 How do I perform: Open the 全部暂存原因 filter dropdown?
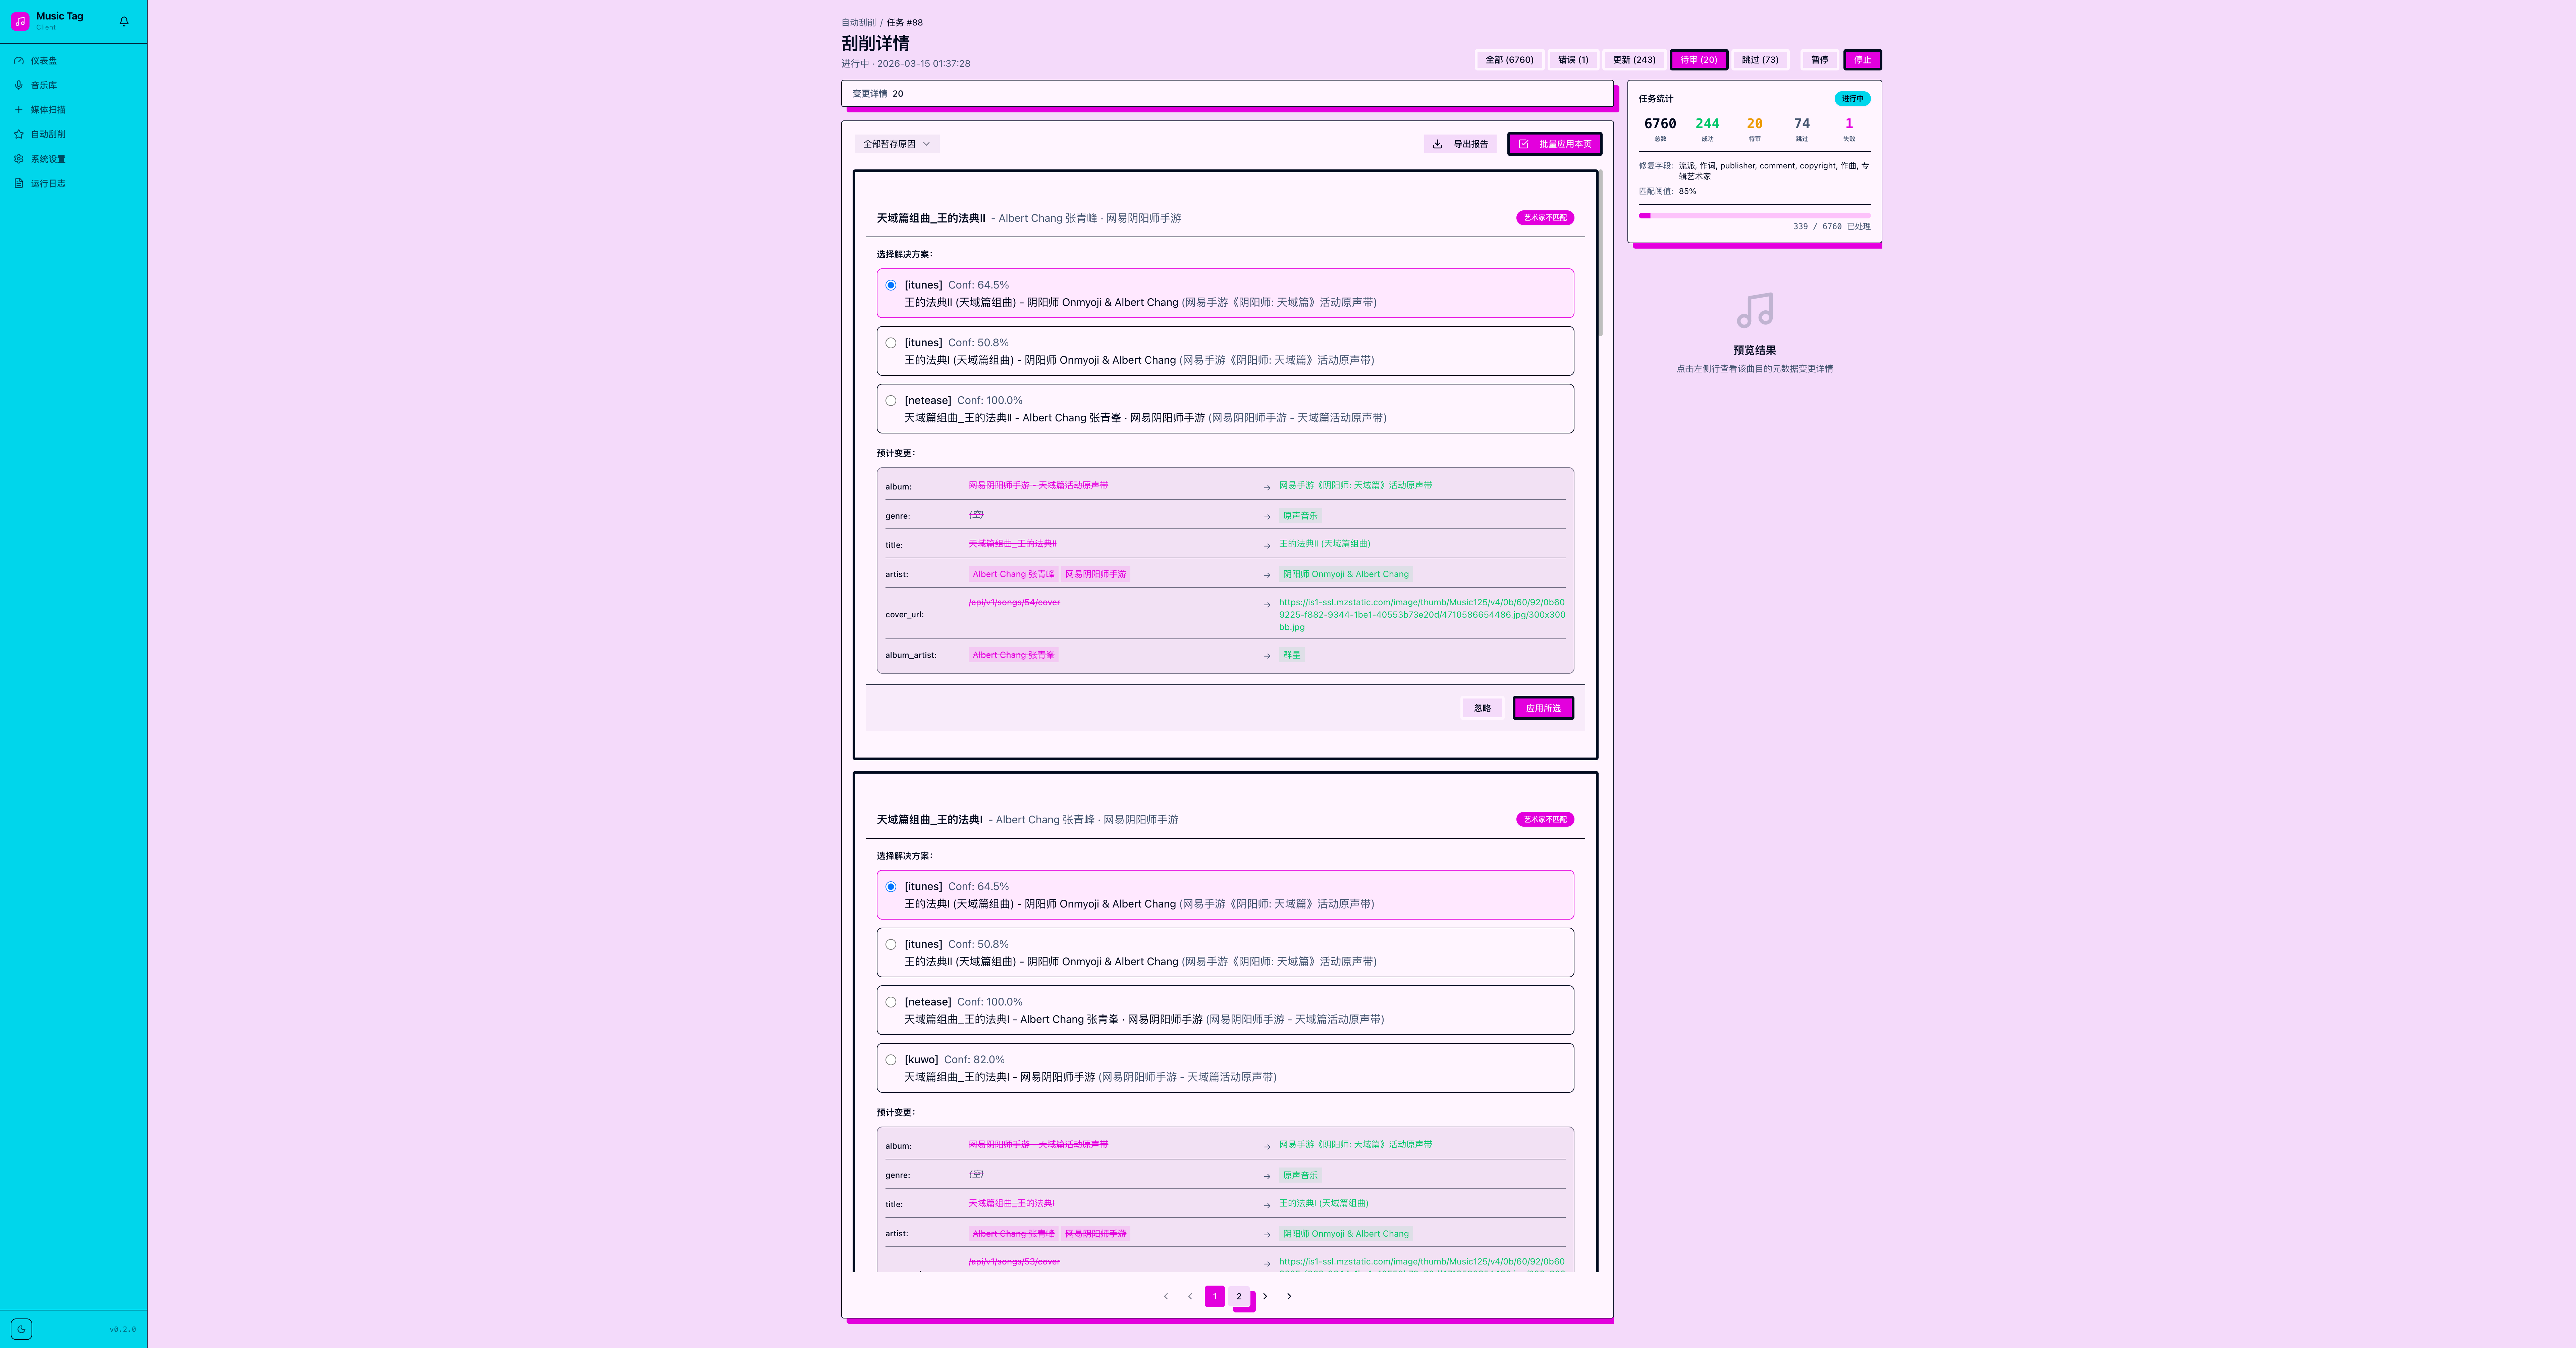pos(897,144)
